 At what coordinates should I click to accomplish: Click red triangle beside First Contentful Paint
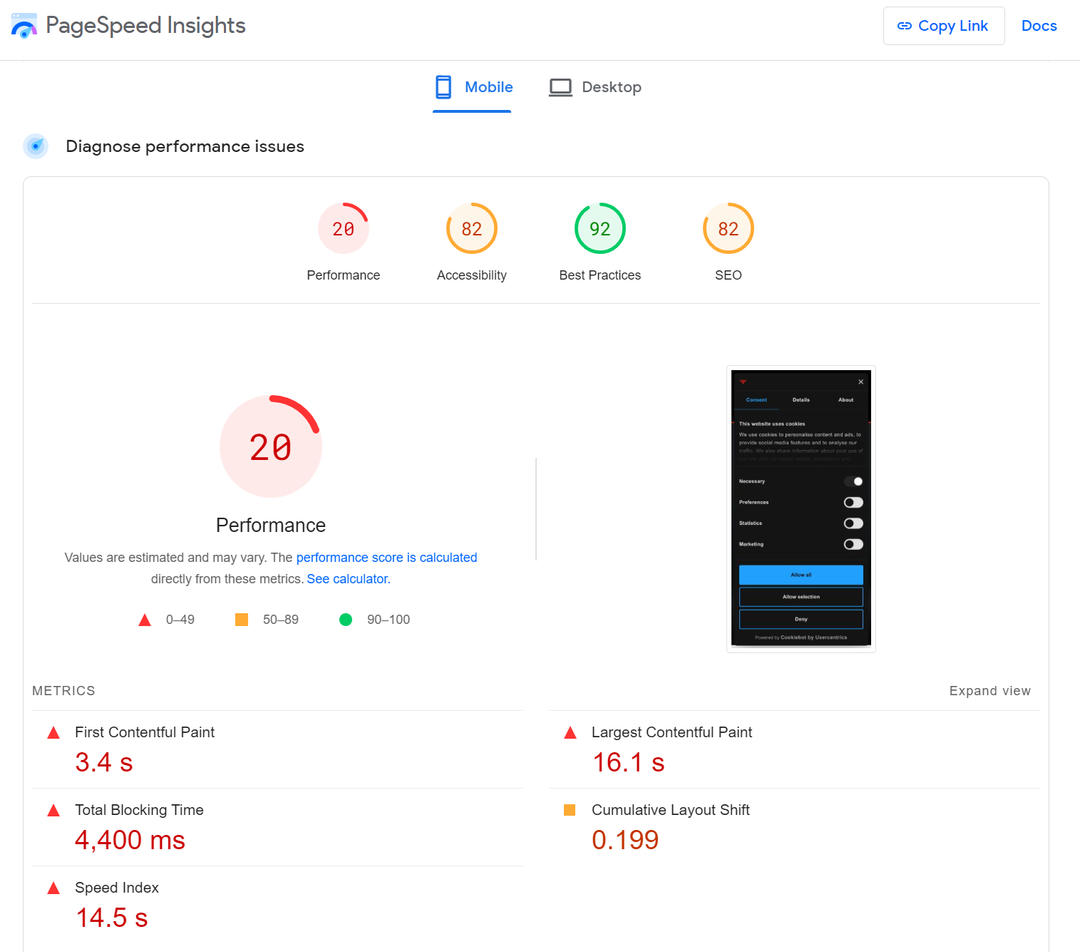point(53,732)
